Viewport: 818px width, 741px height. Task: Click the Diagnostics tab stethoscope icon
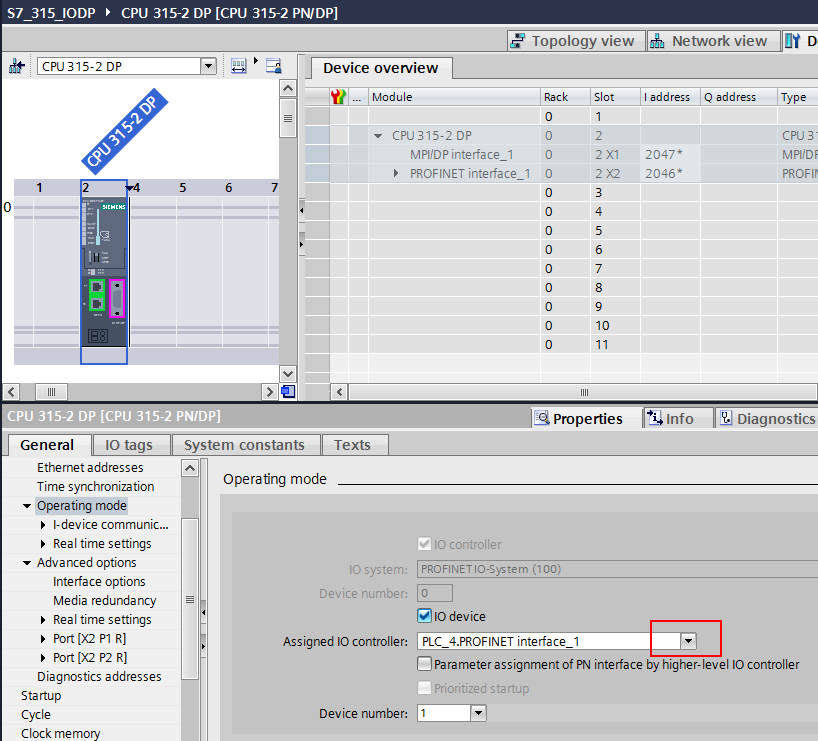[x=726, y=418]
